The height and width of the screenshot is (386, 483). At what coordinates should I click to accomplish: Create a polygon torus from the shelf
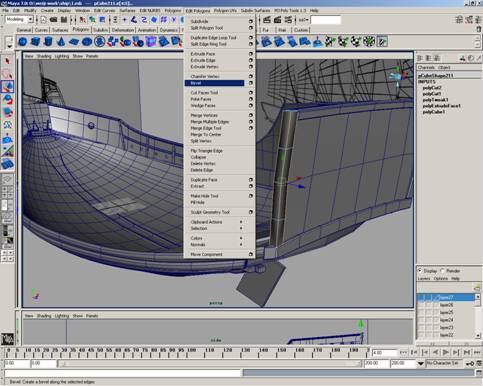(x=87, y=42)
